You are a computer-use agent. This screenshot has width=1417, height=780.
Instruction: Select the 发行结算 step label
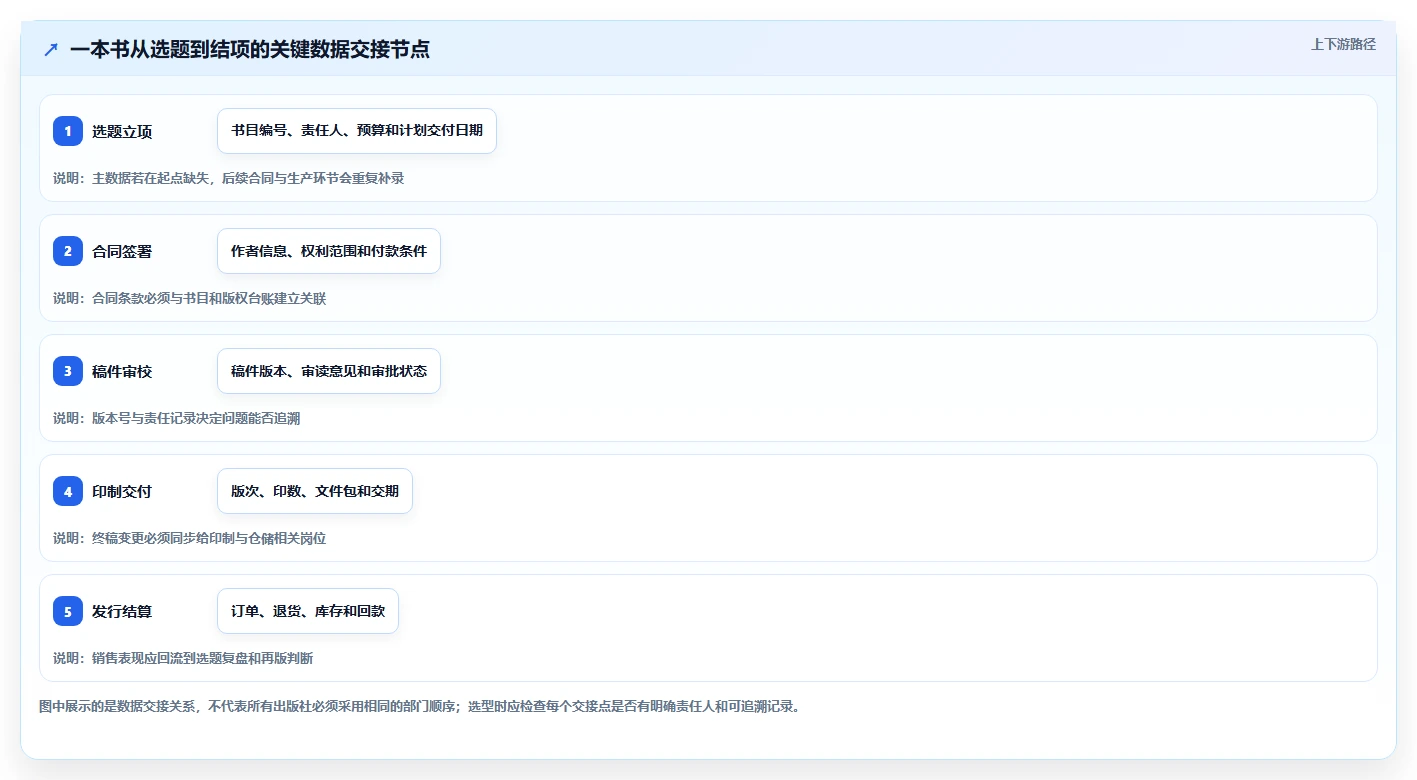click(122, 611)
